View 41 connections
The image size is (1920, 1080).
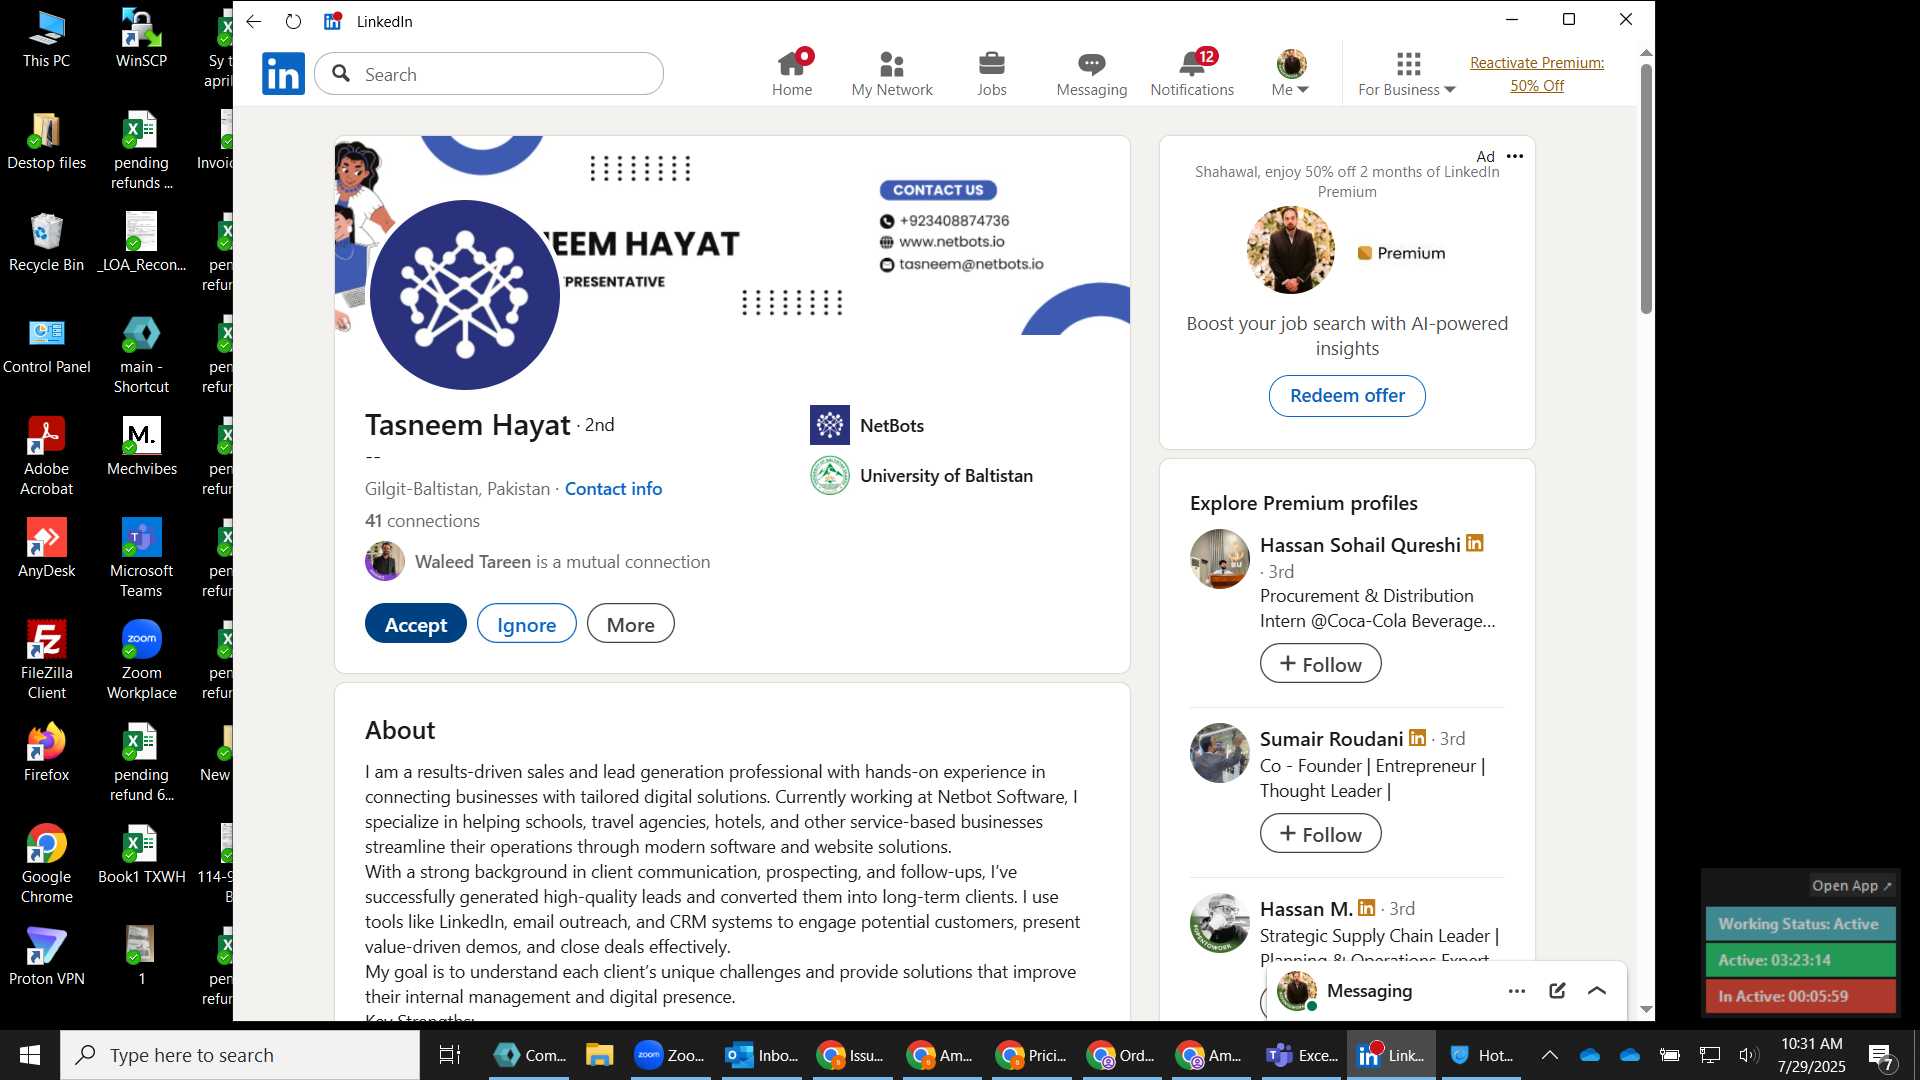[x=422, y=520]
